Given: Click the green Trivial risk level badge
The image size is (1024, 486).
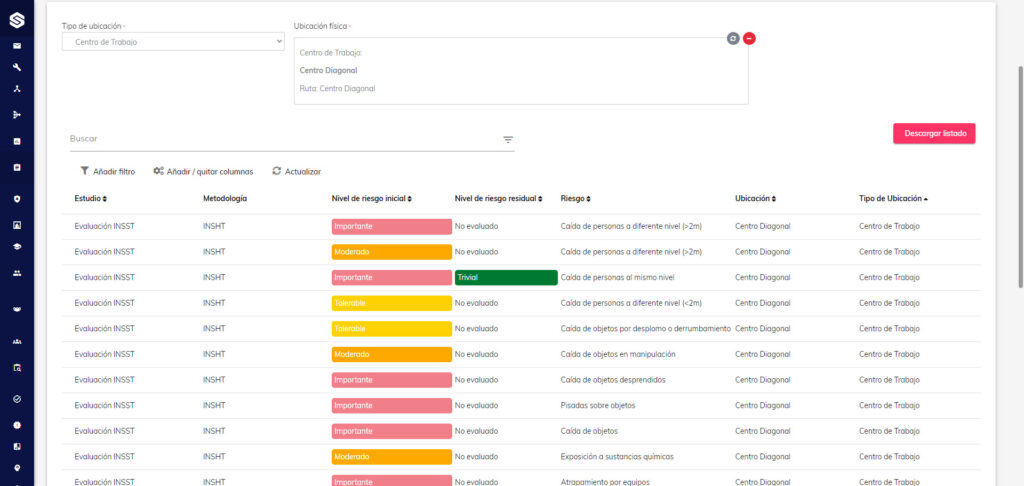Looking at the screenshot, I should click(506, 278).
